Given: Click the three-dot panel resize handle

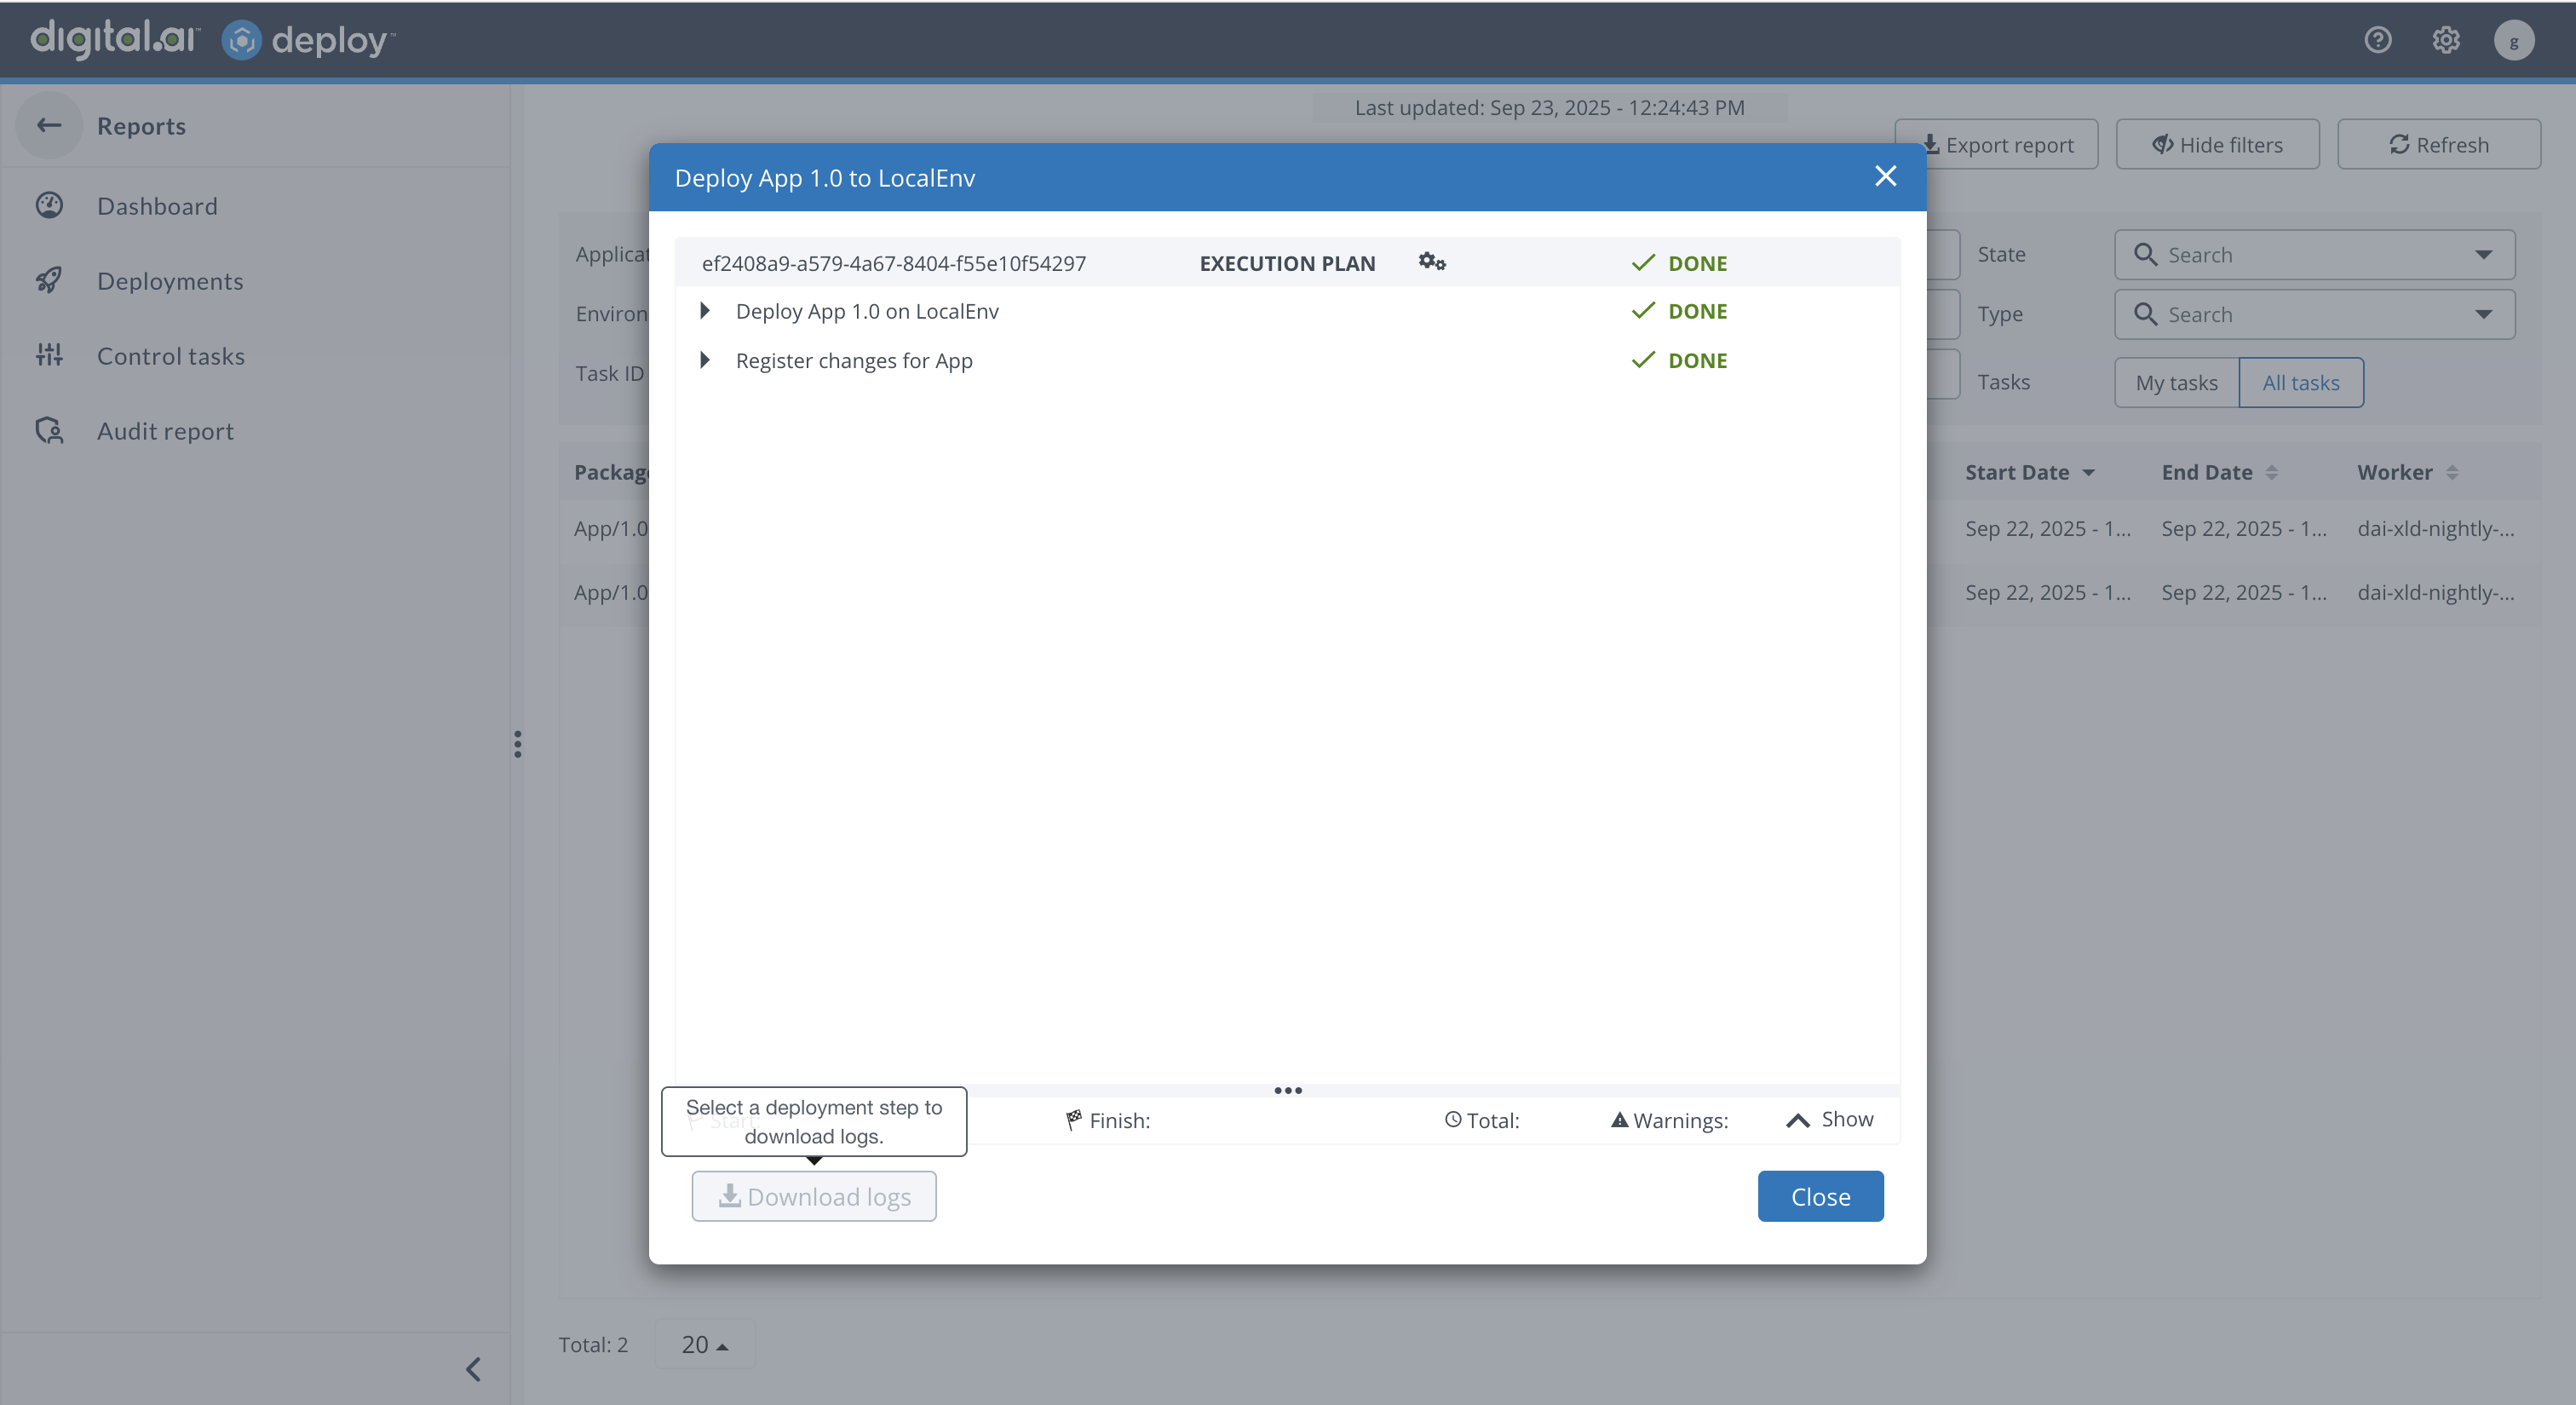Looking at the screenshot, I should pyautogui.click(x=1287, y=1091).
